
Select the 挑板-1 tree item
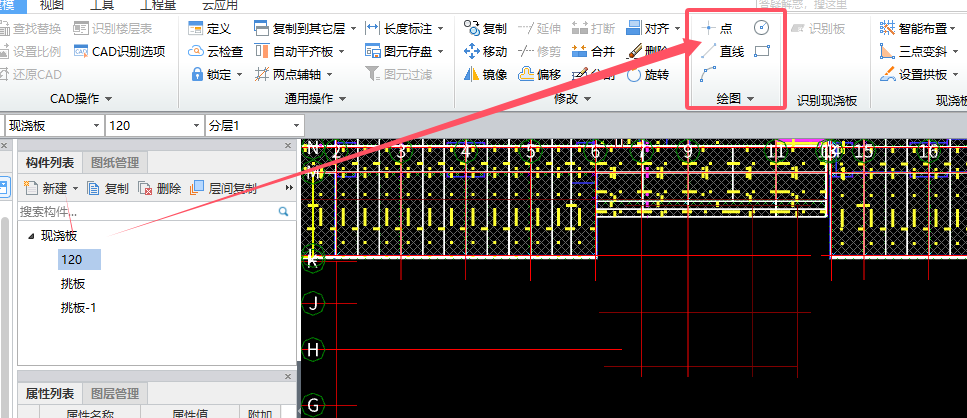(78, 307)
